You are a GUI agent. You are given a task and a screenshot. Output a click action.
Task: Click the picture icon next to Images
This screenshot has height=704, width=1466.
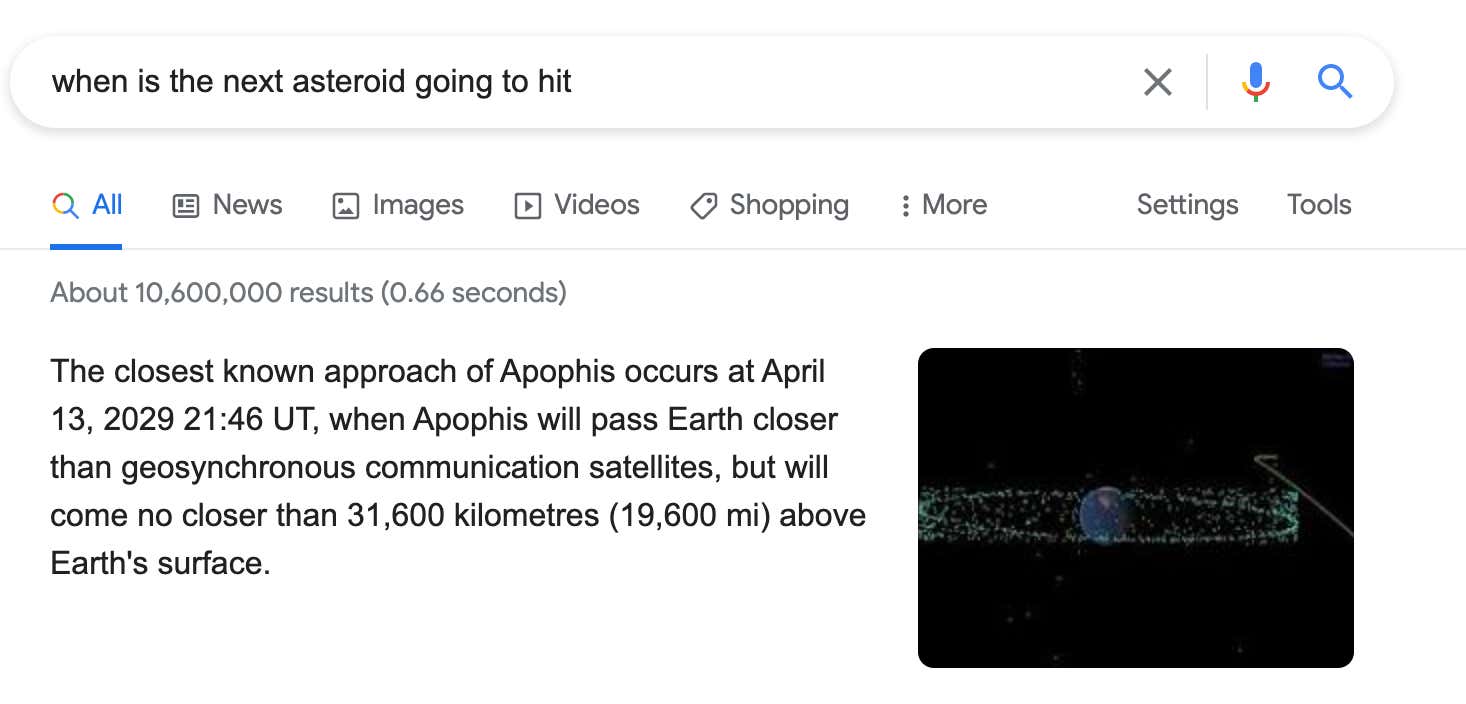coord(345,206)
